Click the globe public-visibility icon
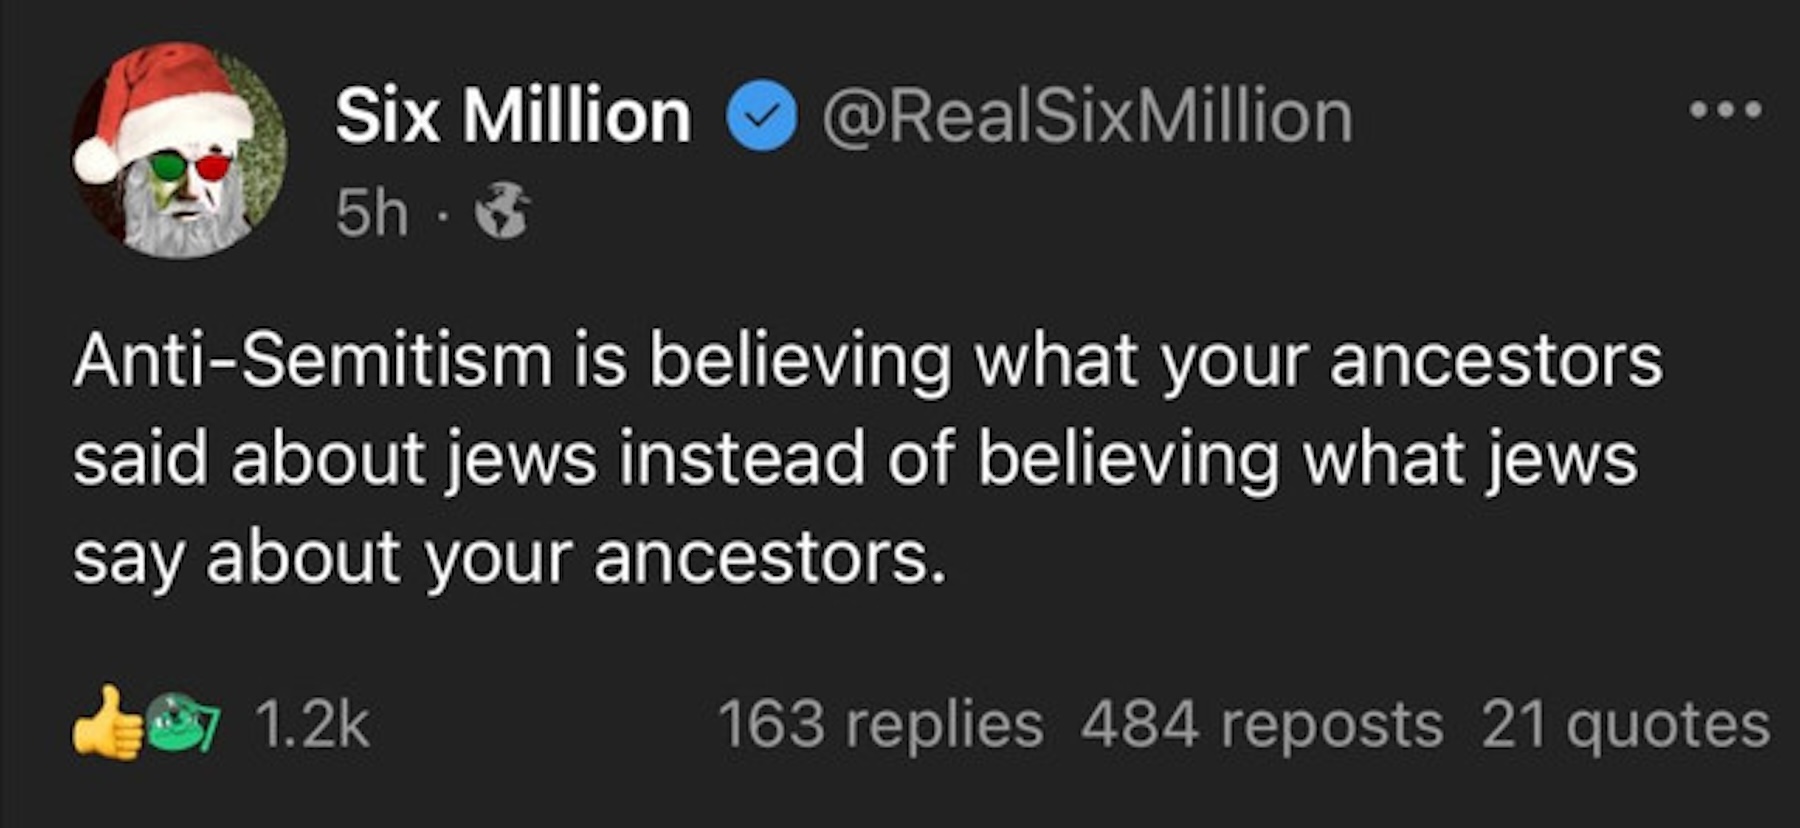 (502, 211)
